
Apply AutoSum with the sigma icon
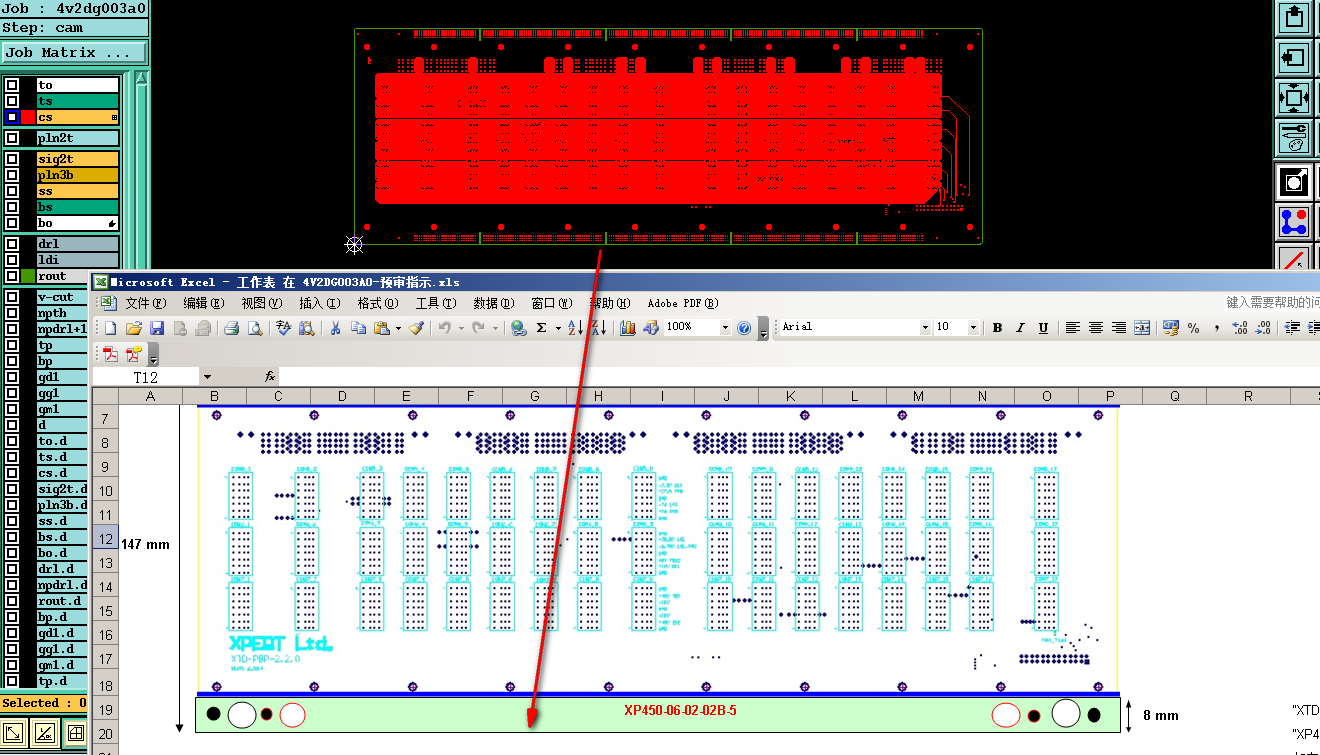click(542, 328)
